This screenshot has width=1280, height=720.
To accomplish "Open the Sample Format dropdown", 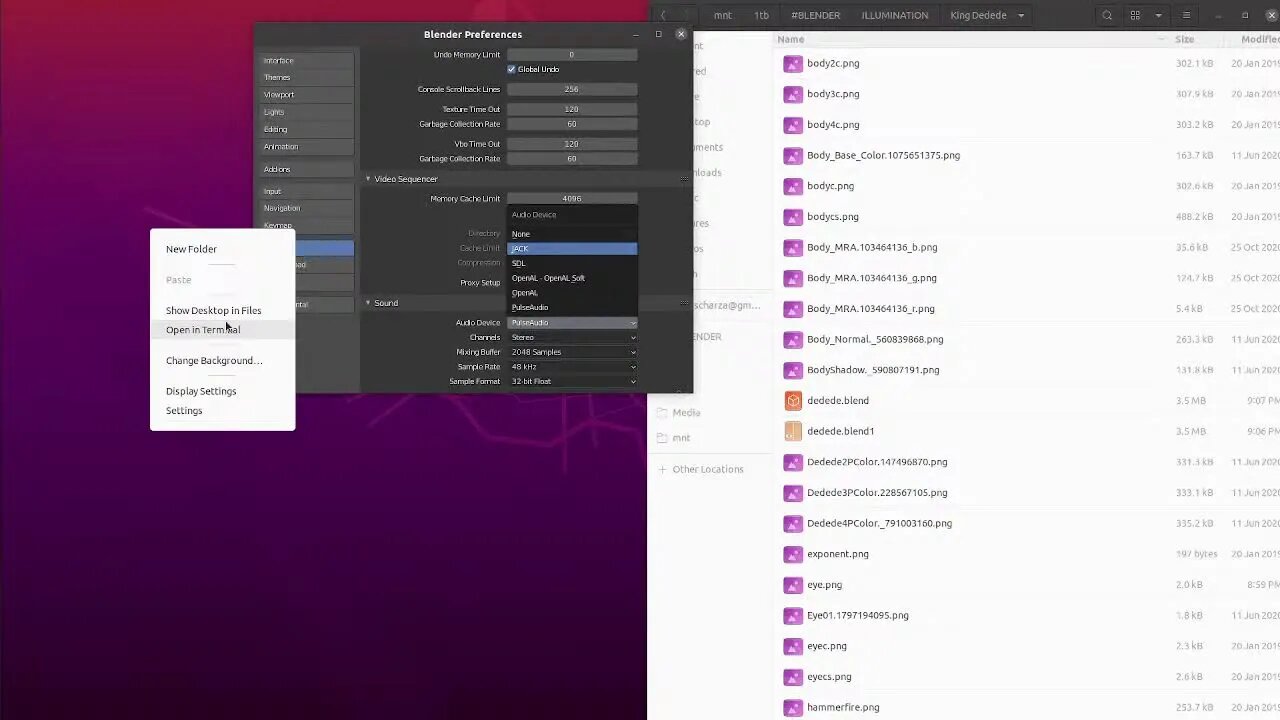I will pyautogui.click(x=572, y=381).
